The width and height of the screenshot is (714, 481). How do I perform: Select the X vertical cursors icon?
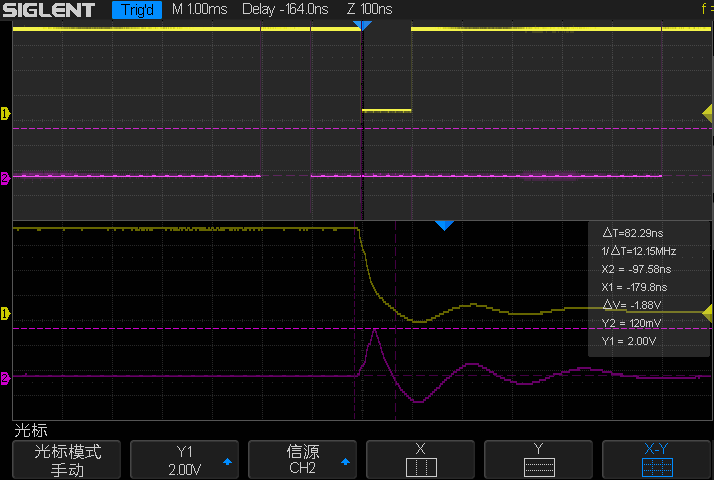click(421, 467)
